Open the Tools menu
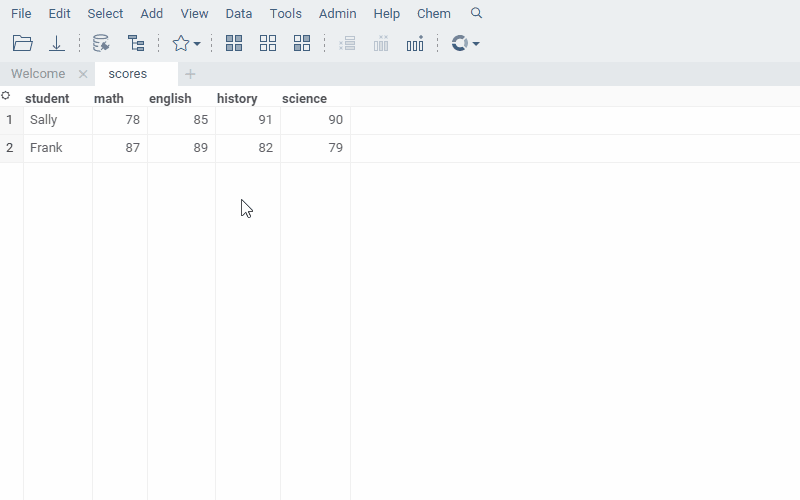This screenshot has height=500, width=800. click(x=285, y=13)
